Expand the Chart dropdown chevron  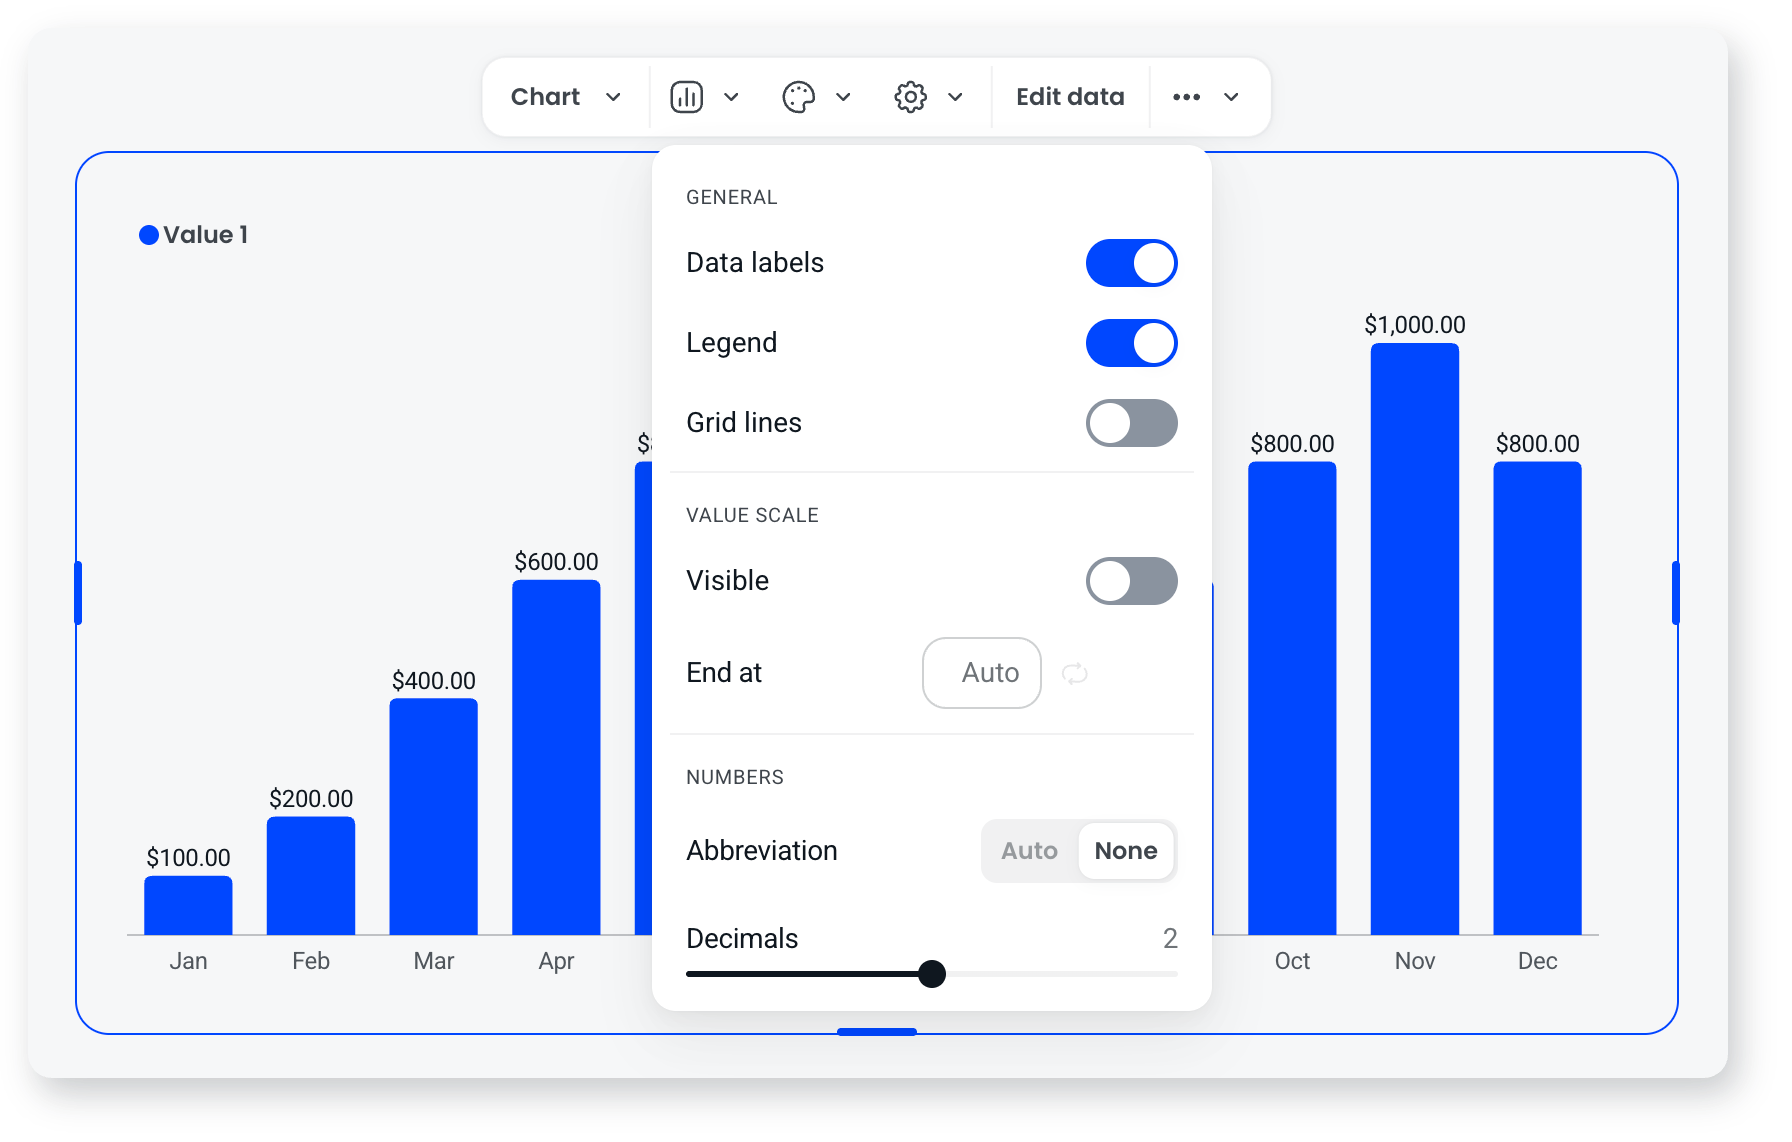[614, 97]
